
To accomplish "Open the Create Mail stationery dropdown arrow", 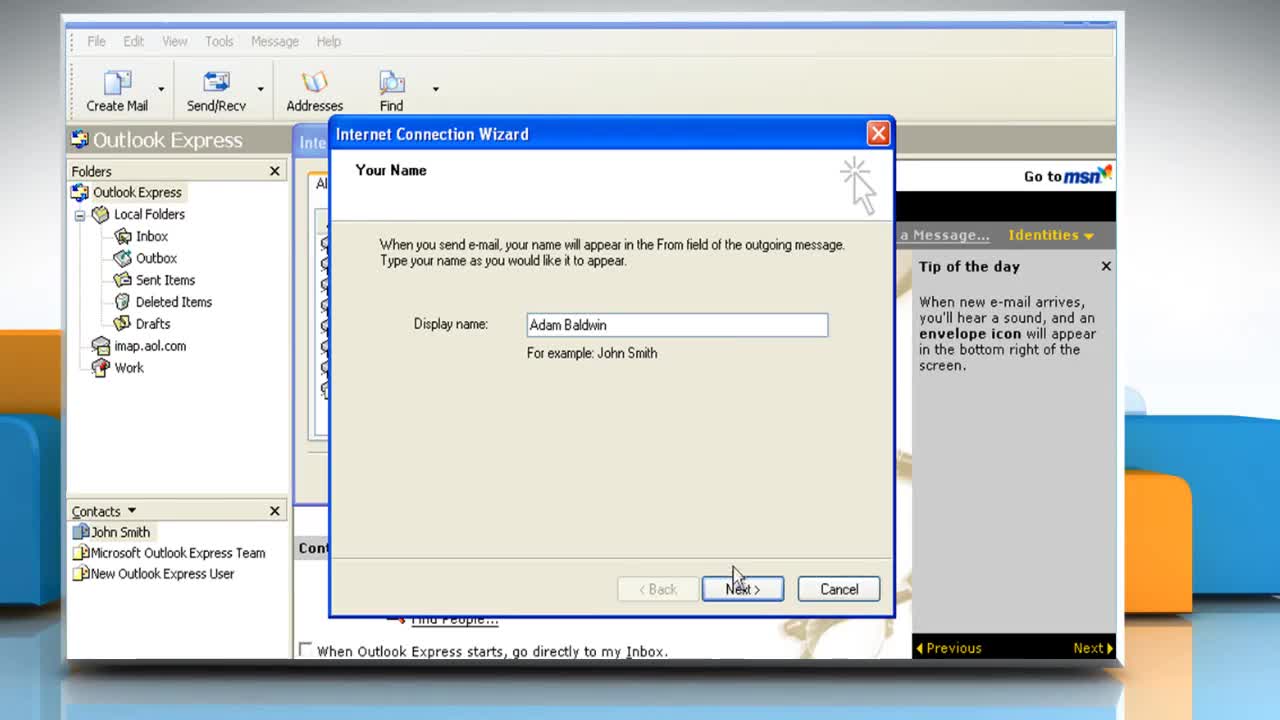I will [161, 89].
